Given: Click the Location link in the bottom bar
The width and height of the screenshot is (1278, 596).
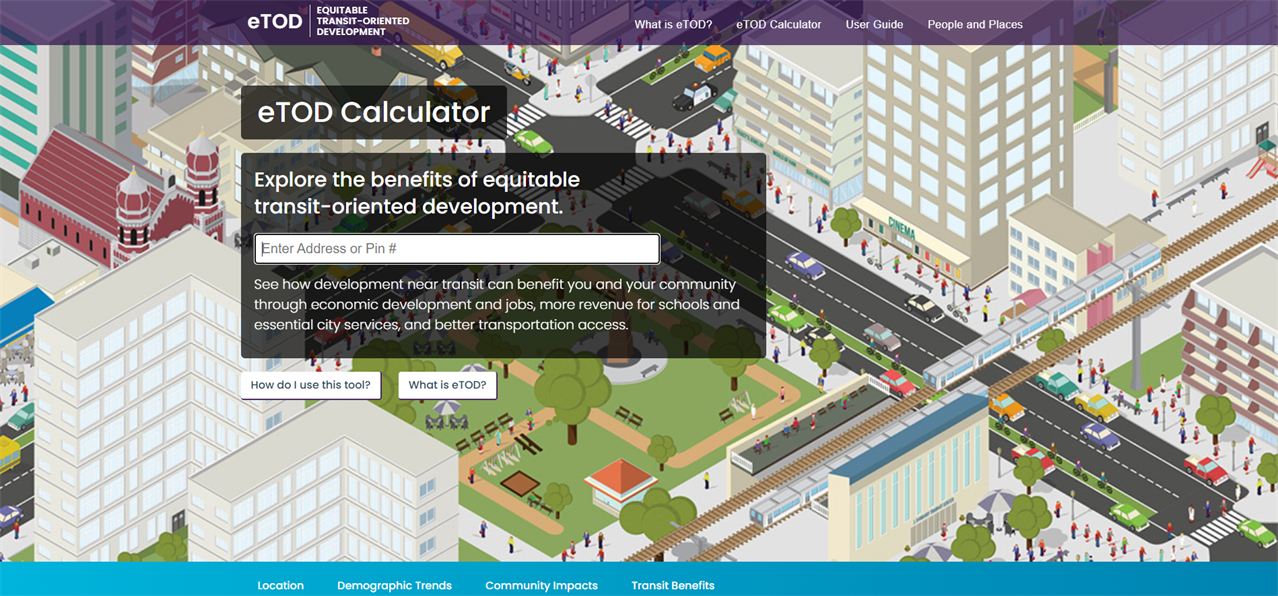Looking at the screenshot, I should 280,585.
